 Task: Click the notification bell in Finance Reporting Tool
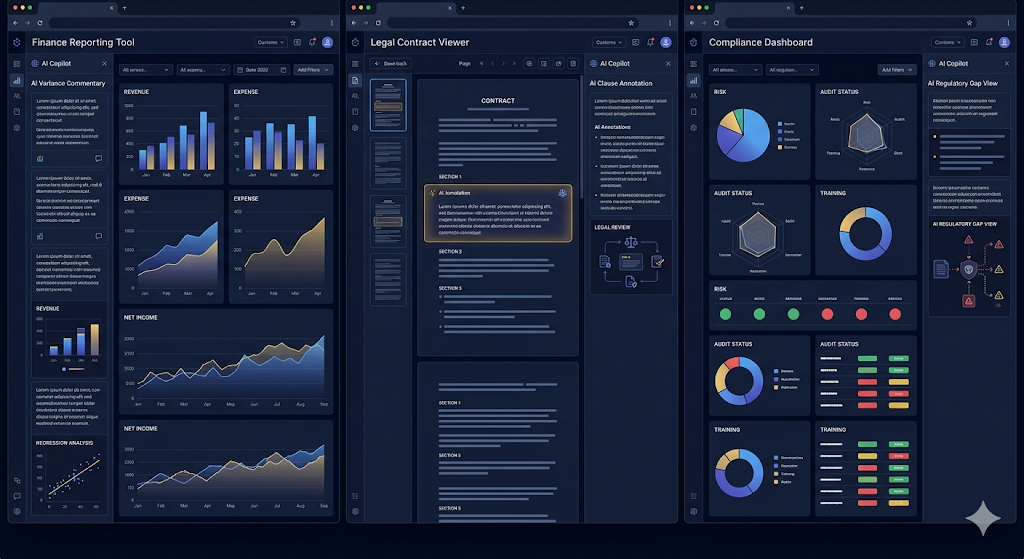click(312, 42)
